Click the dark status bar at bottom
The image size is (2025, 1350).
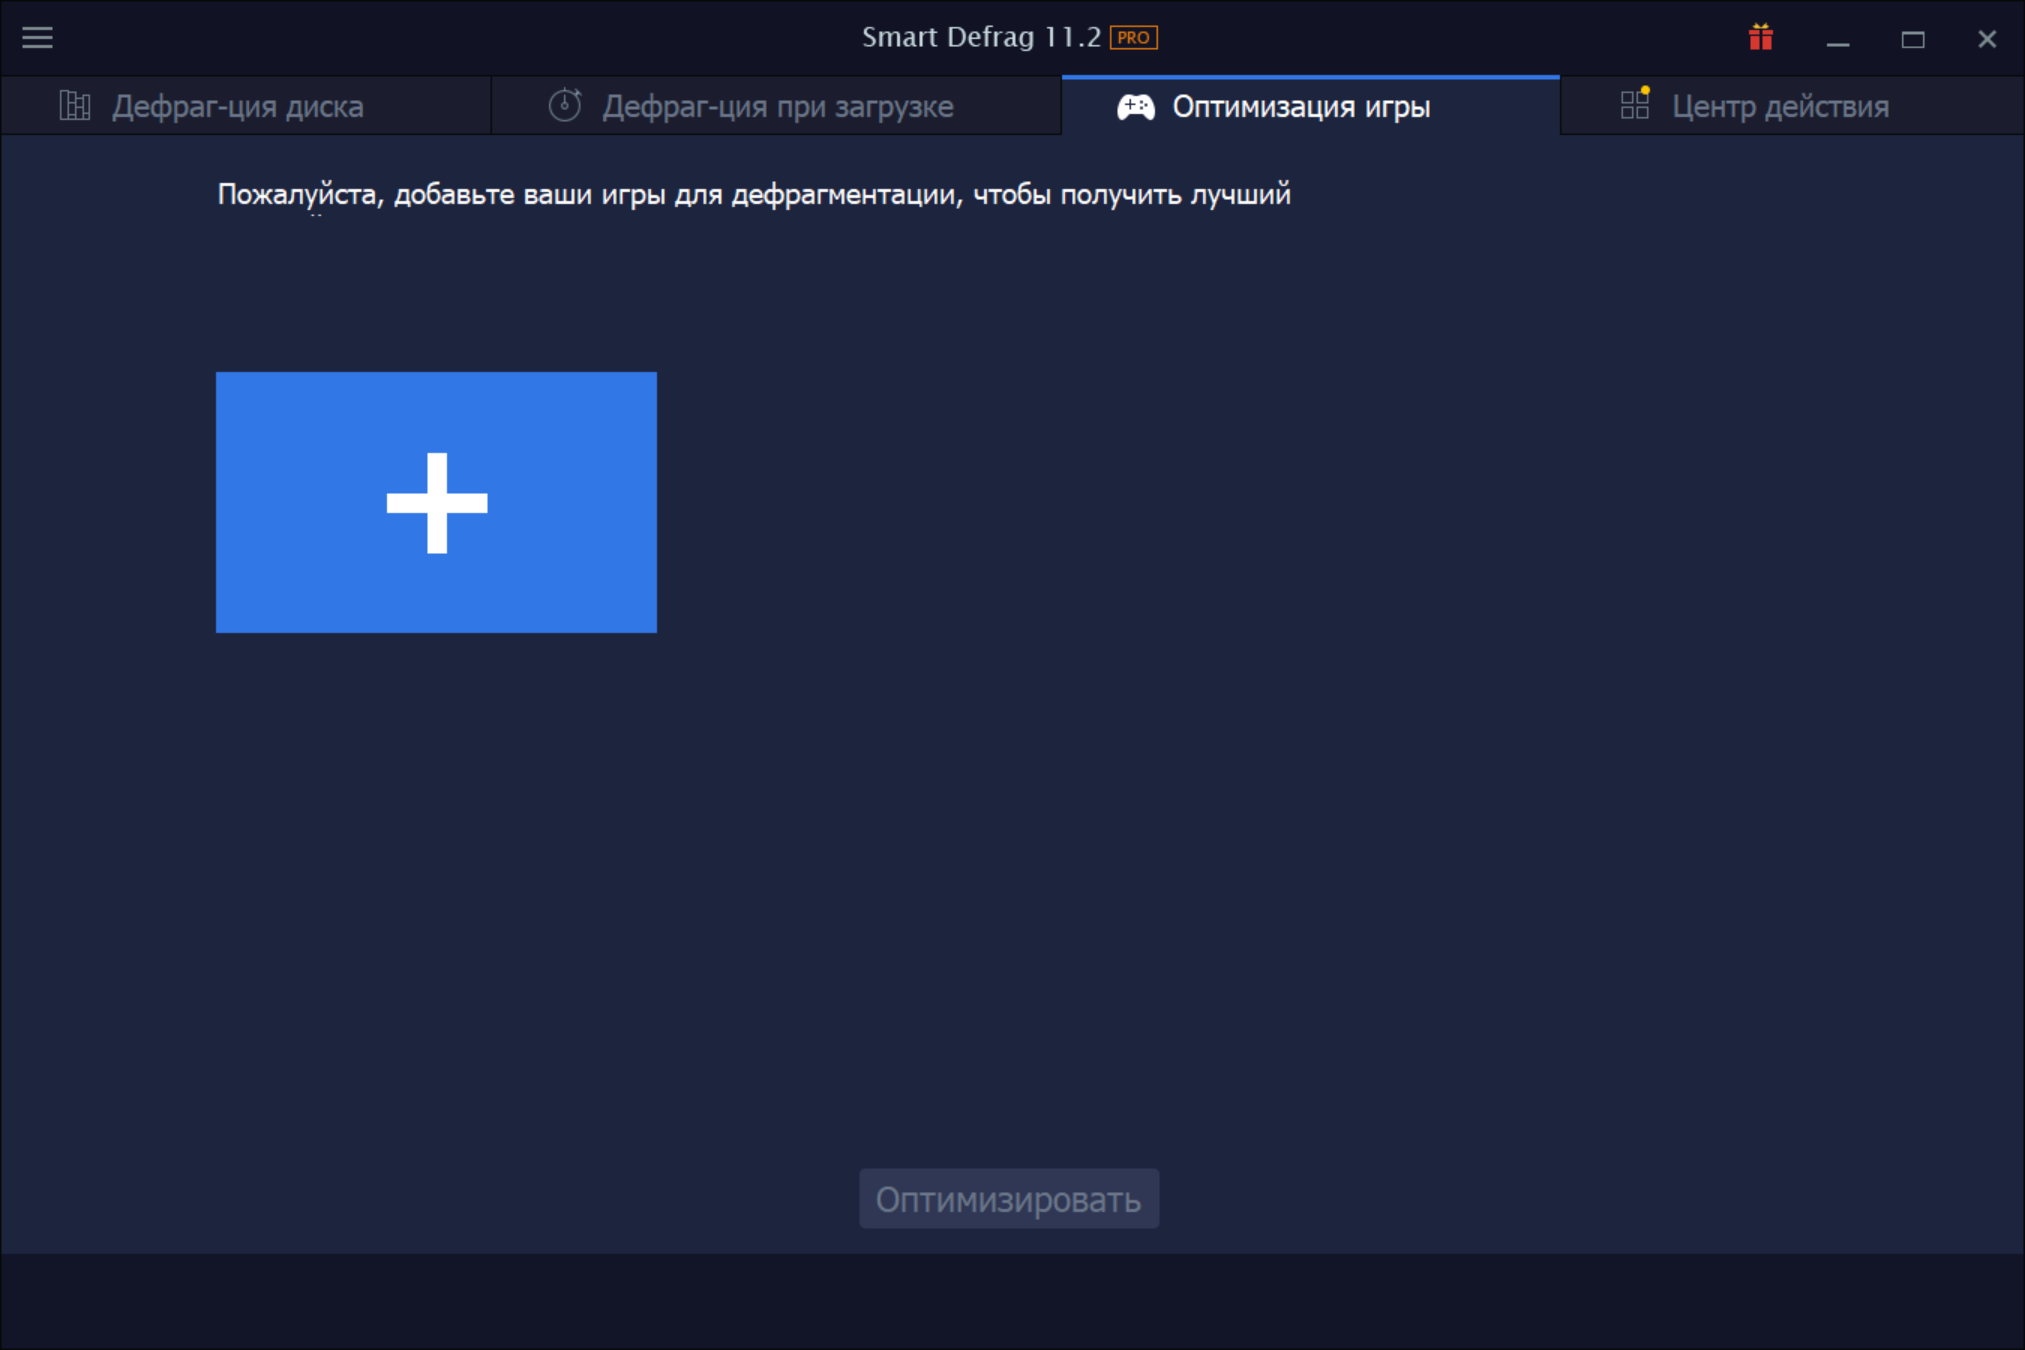(1012, 1300)
